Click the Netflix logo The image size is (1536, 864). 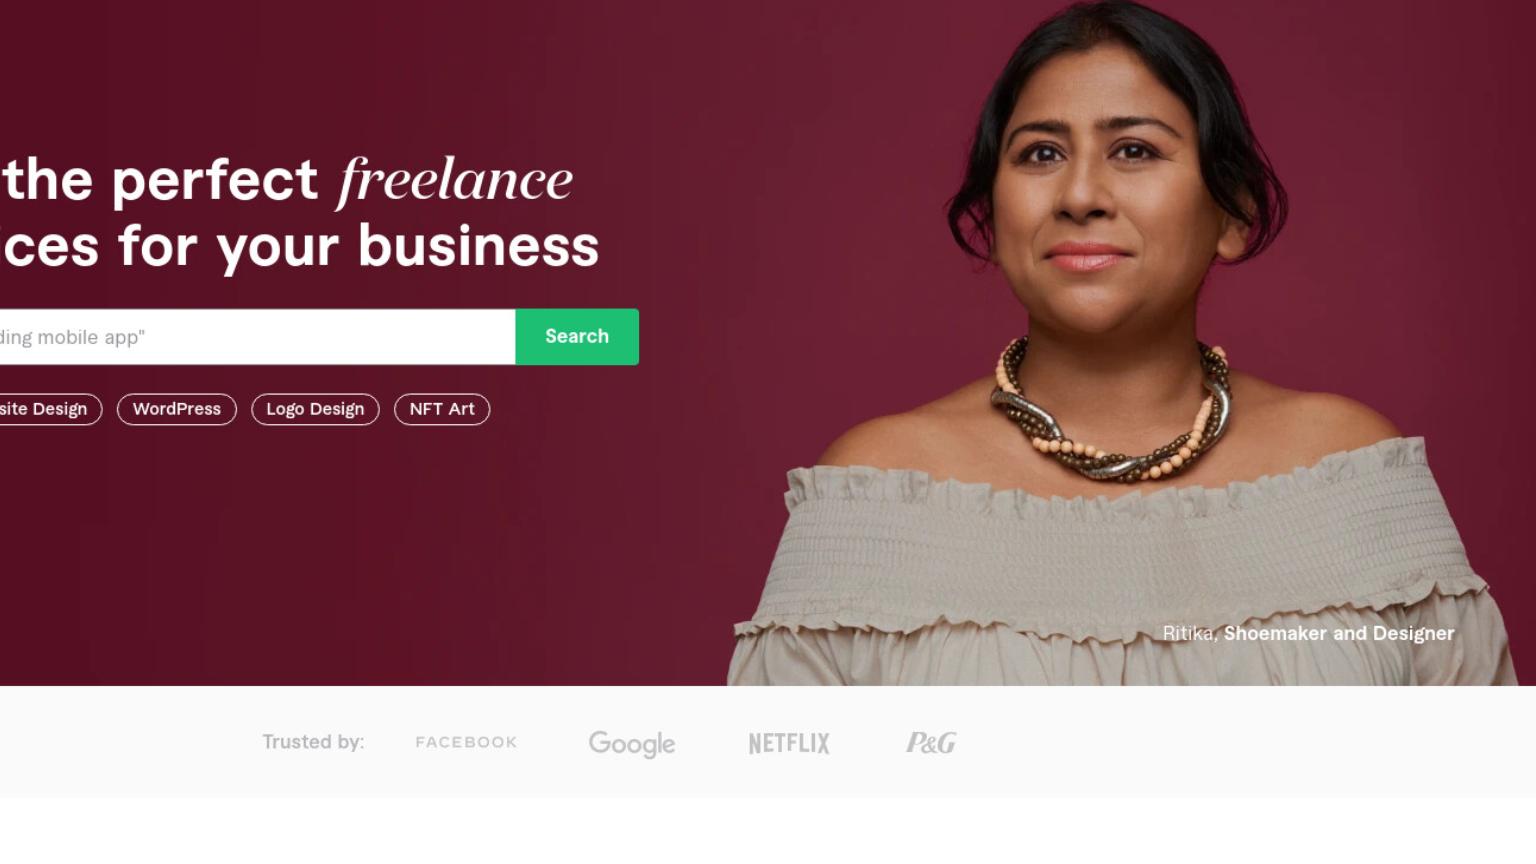click(789, 743)
